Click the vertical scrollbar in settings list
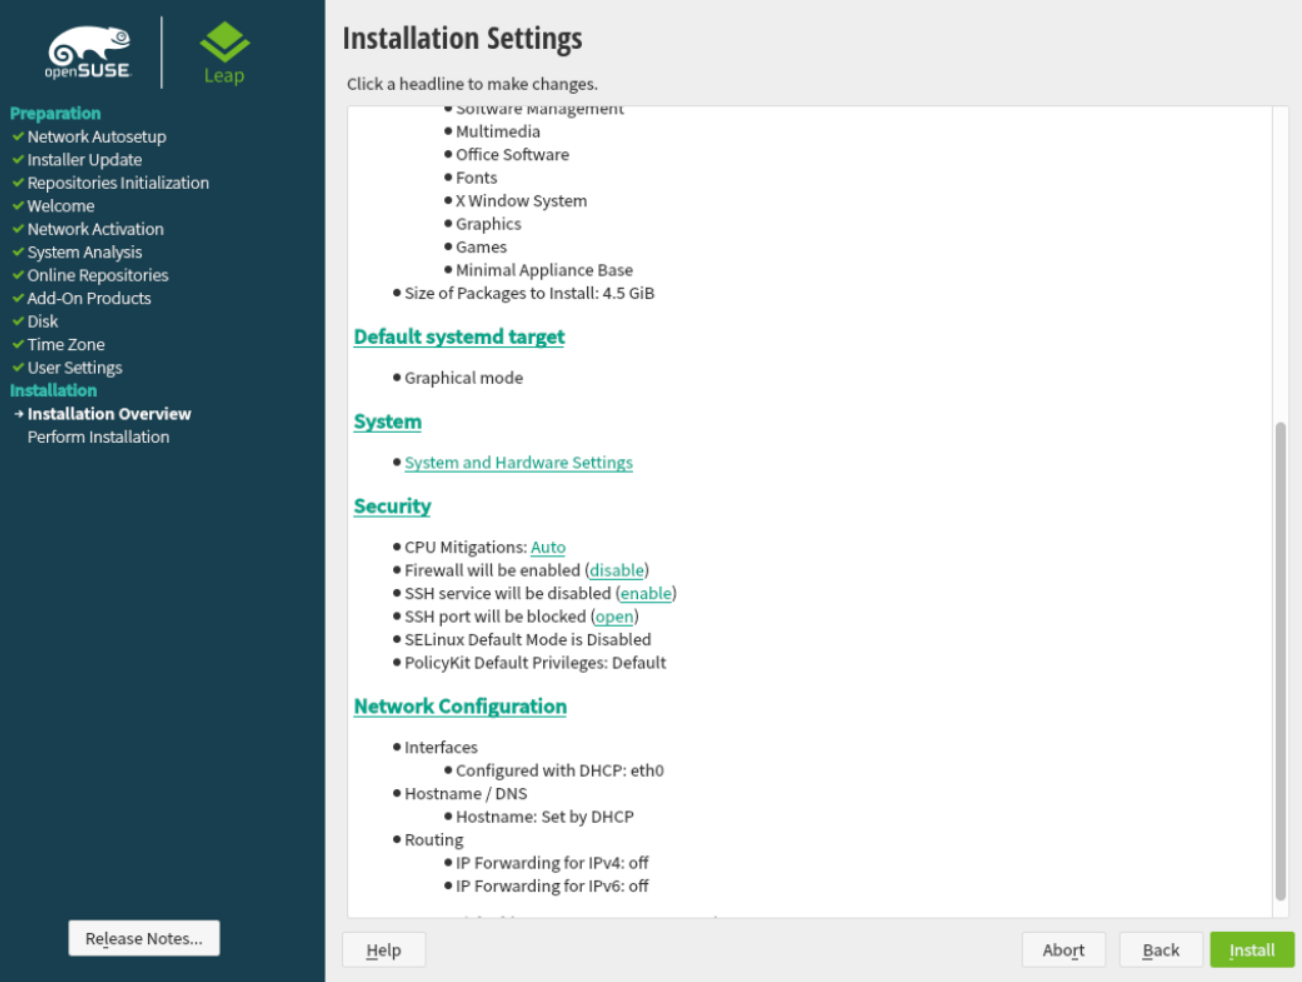Screen dimensions: 1302x982 pos(1280,661)
